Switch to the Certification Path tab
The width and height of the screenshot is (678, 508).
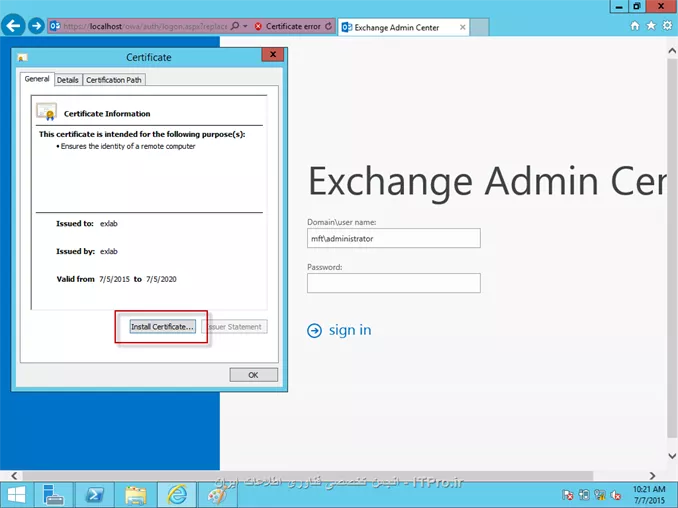pyautogui.click(x=114, y=80)
